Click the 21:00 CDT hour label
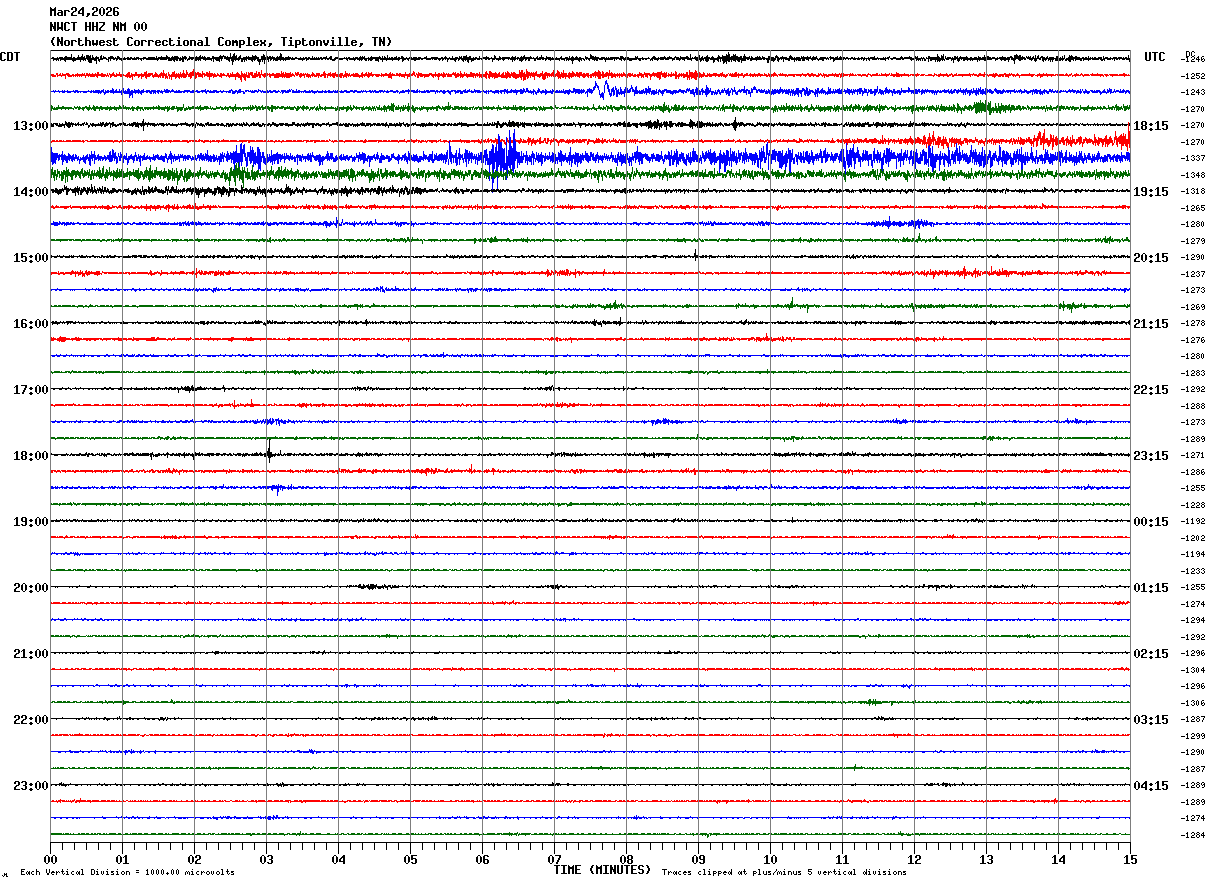The height and width of the screenshot is (886, 1210). [31, 654]
